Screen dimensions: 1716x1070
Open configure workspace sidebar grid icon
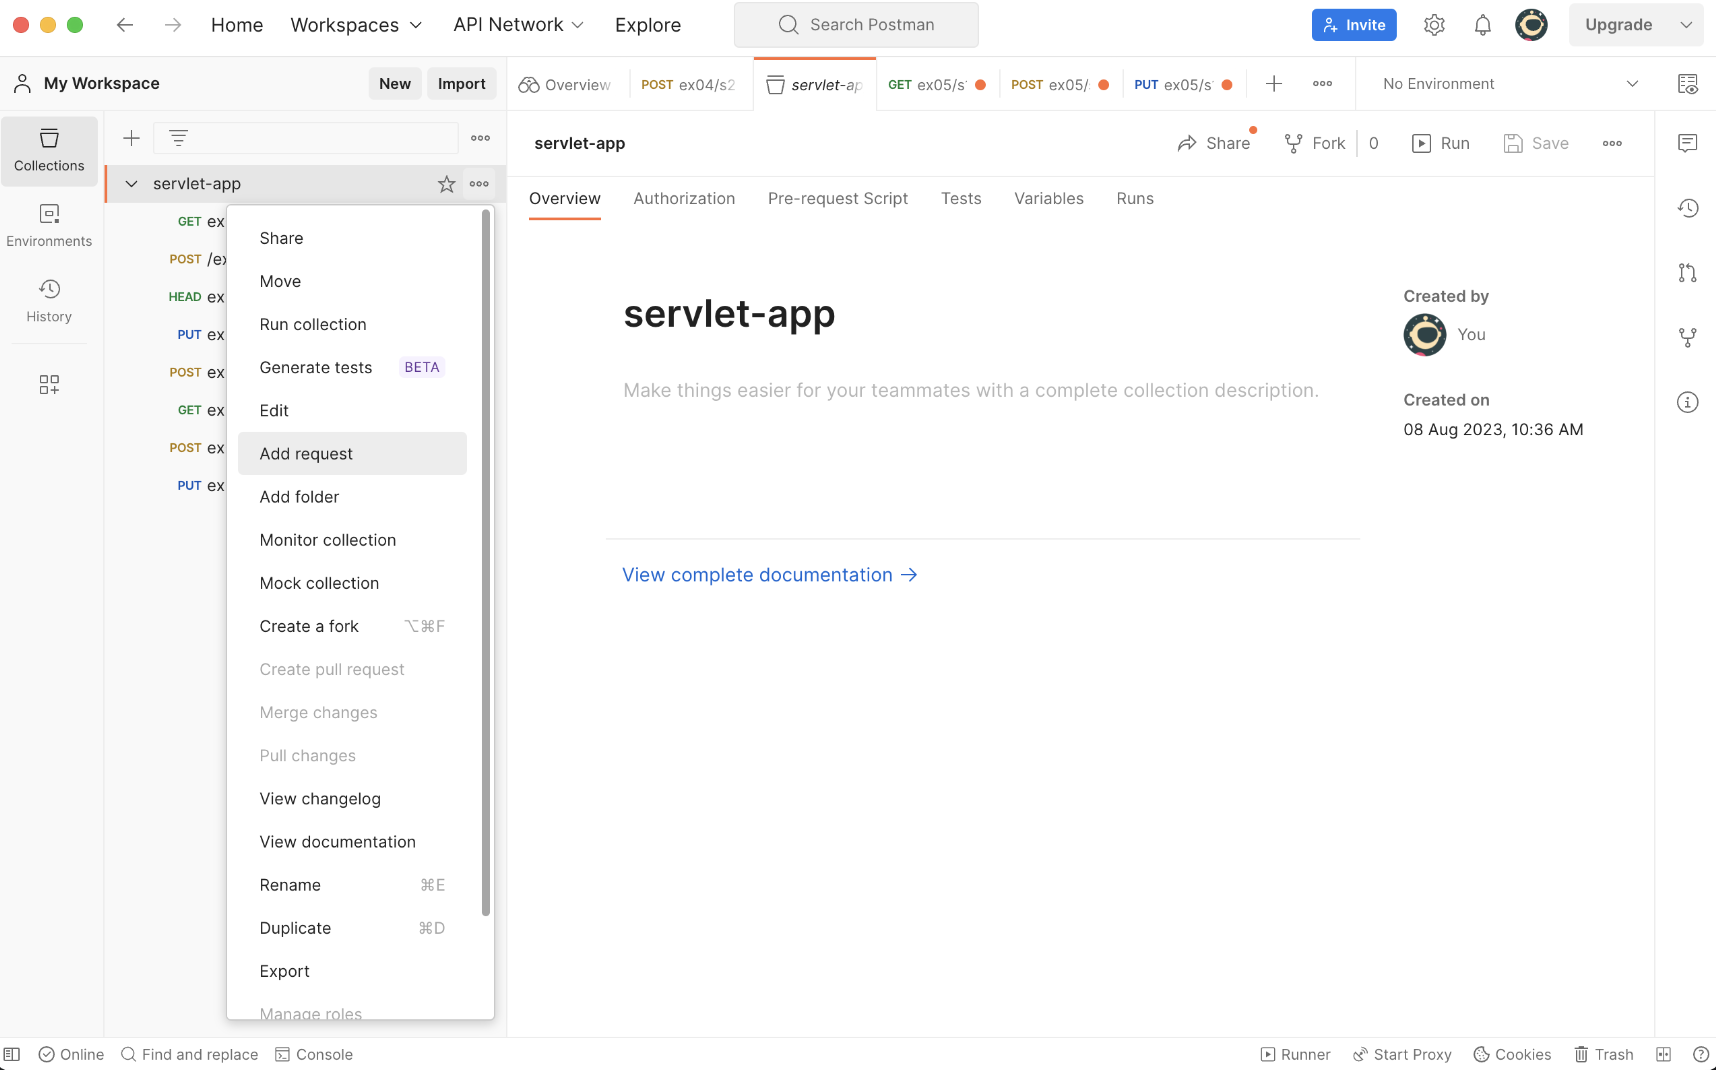(49, 384)
